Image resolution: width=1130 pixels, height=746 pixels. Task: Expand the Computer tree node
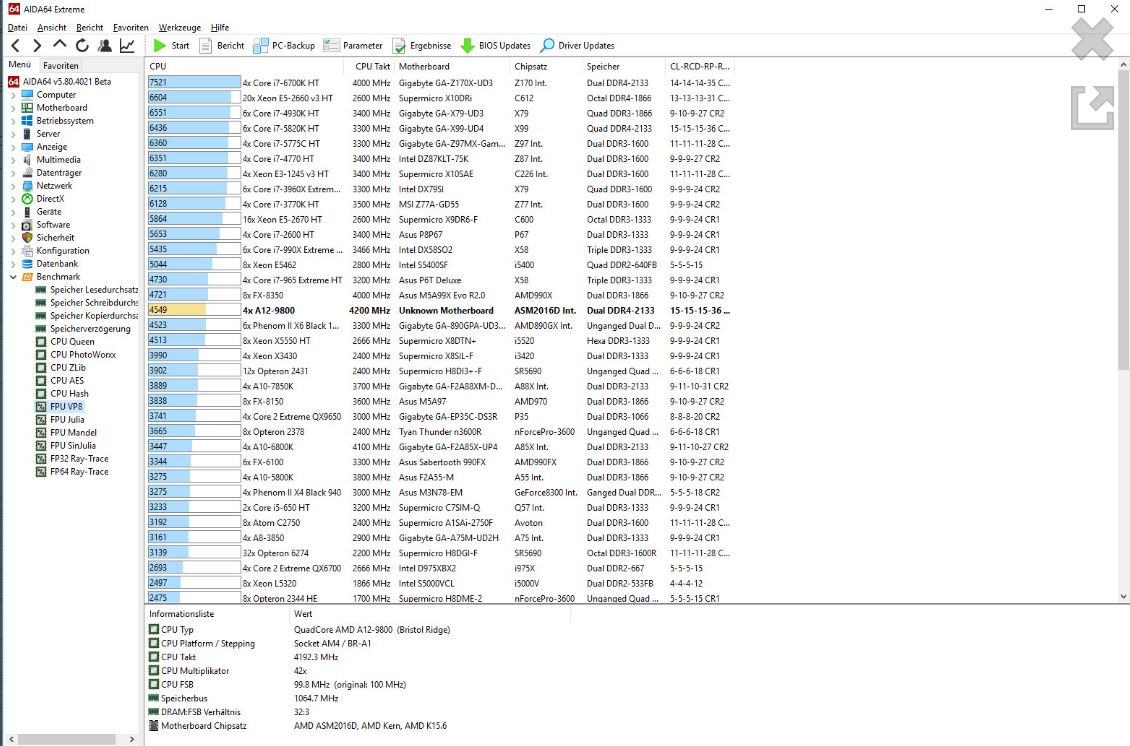click(13, 95)
